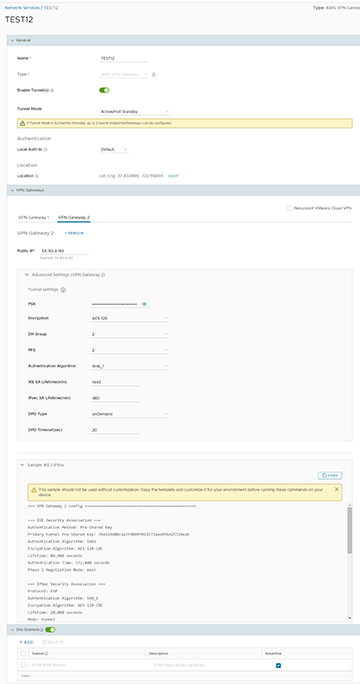Reveal the PSK with the eye icon
The width and height of the screenshot is (360, 684).
point(144,304)
